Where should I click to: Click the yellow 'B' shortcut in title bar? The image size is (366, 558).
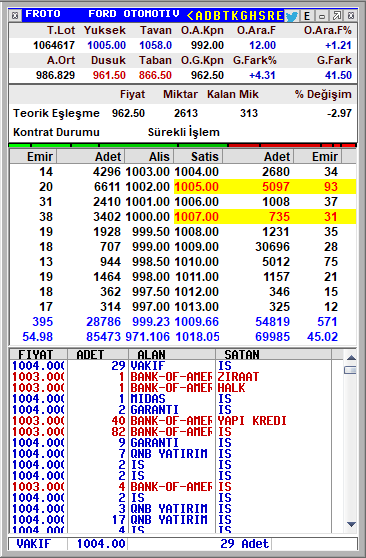[217, 16]
